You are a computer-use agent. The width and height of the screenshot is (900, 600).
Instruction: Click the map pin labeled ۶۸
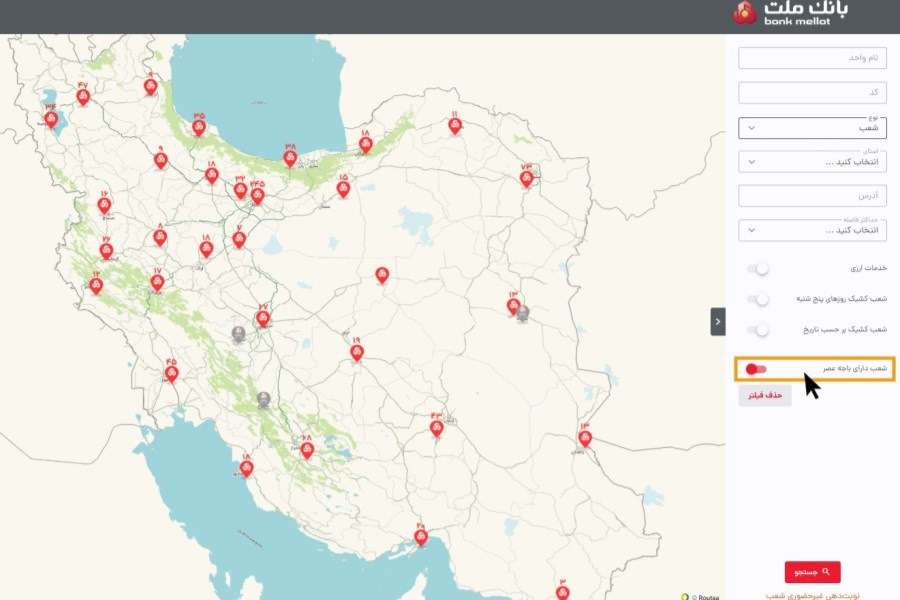click(307, 450)
